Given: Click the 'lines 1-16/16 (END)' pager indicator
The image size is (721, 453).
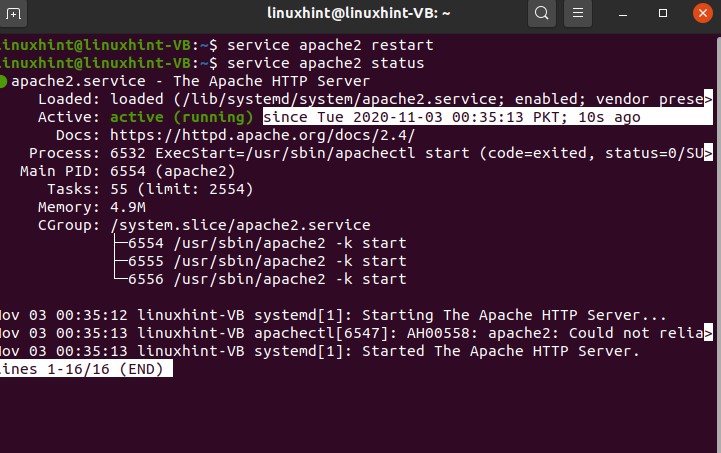Looking at the screenshot, I should tap(86, 369).
